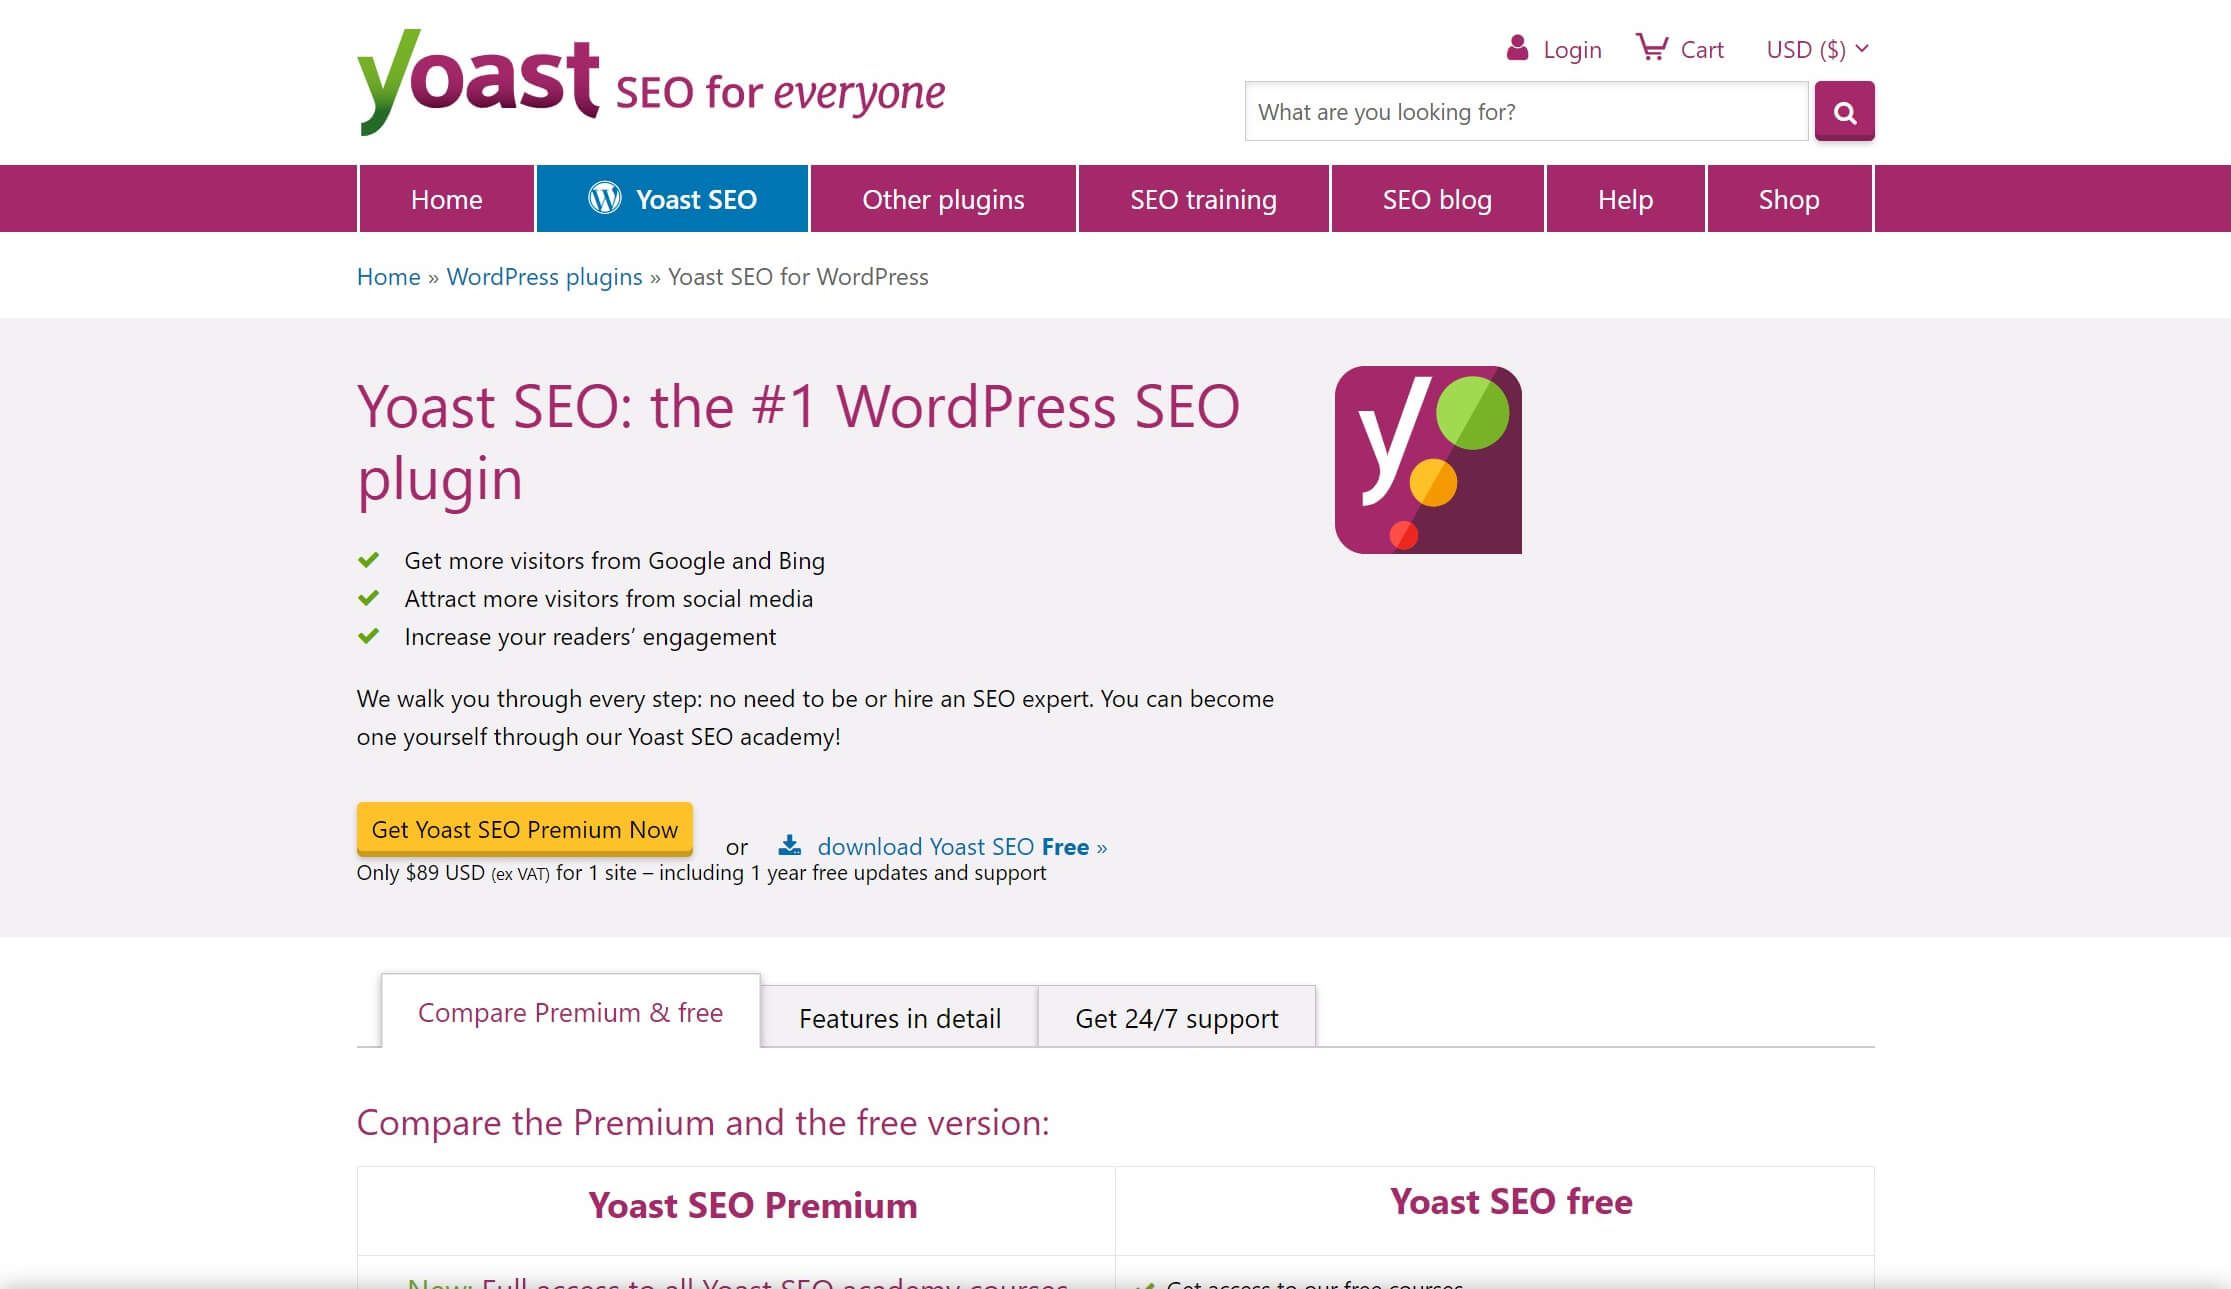The height and width of the screenshot is (1289, 2231).
Task: Click the search magnifier button
Action: point(1844,111)
